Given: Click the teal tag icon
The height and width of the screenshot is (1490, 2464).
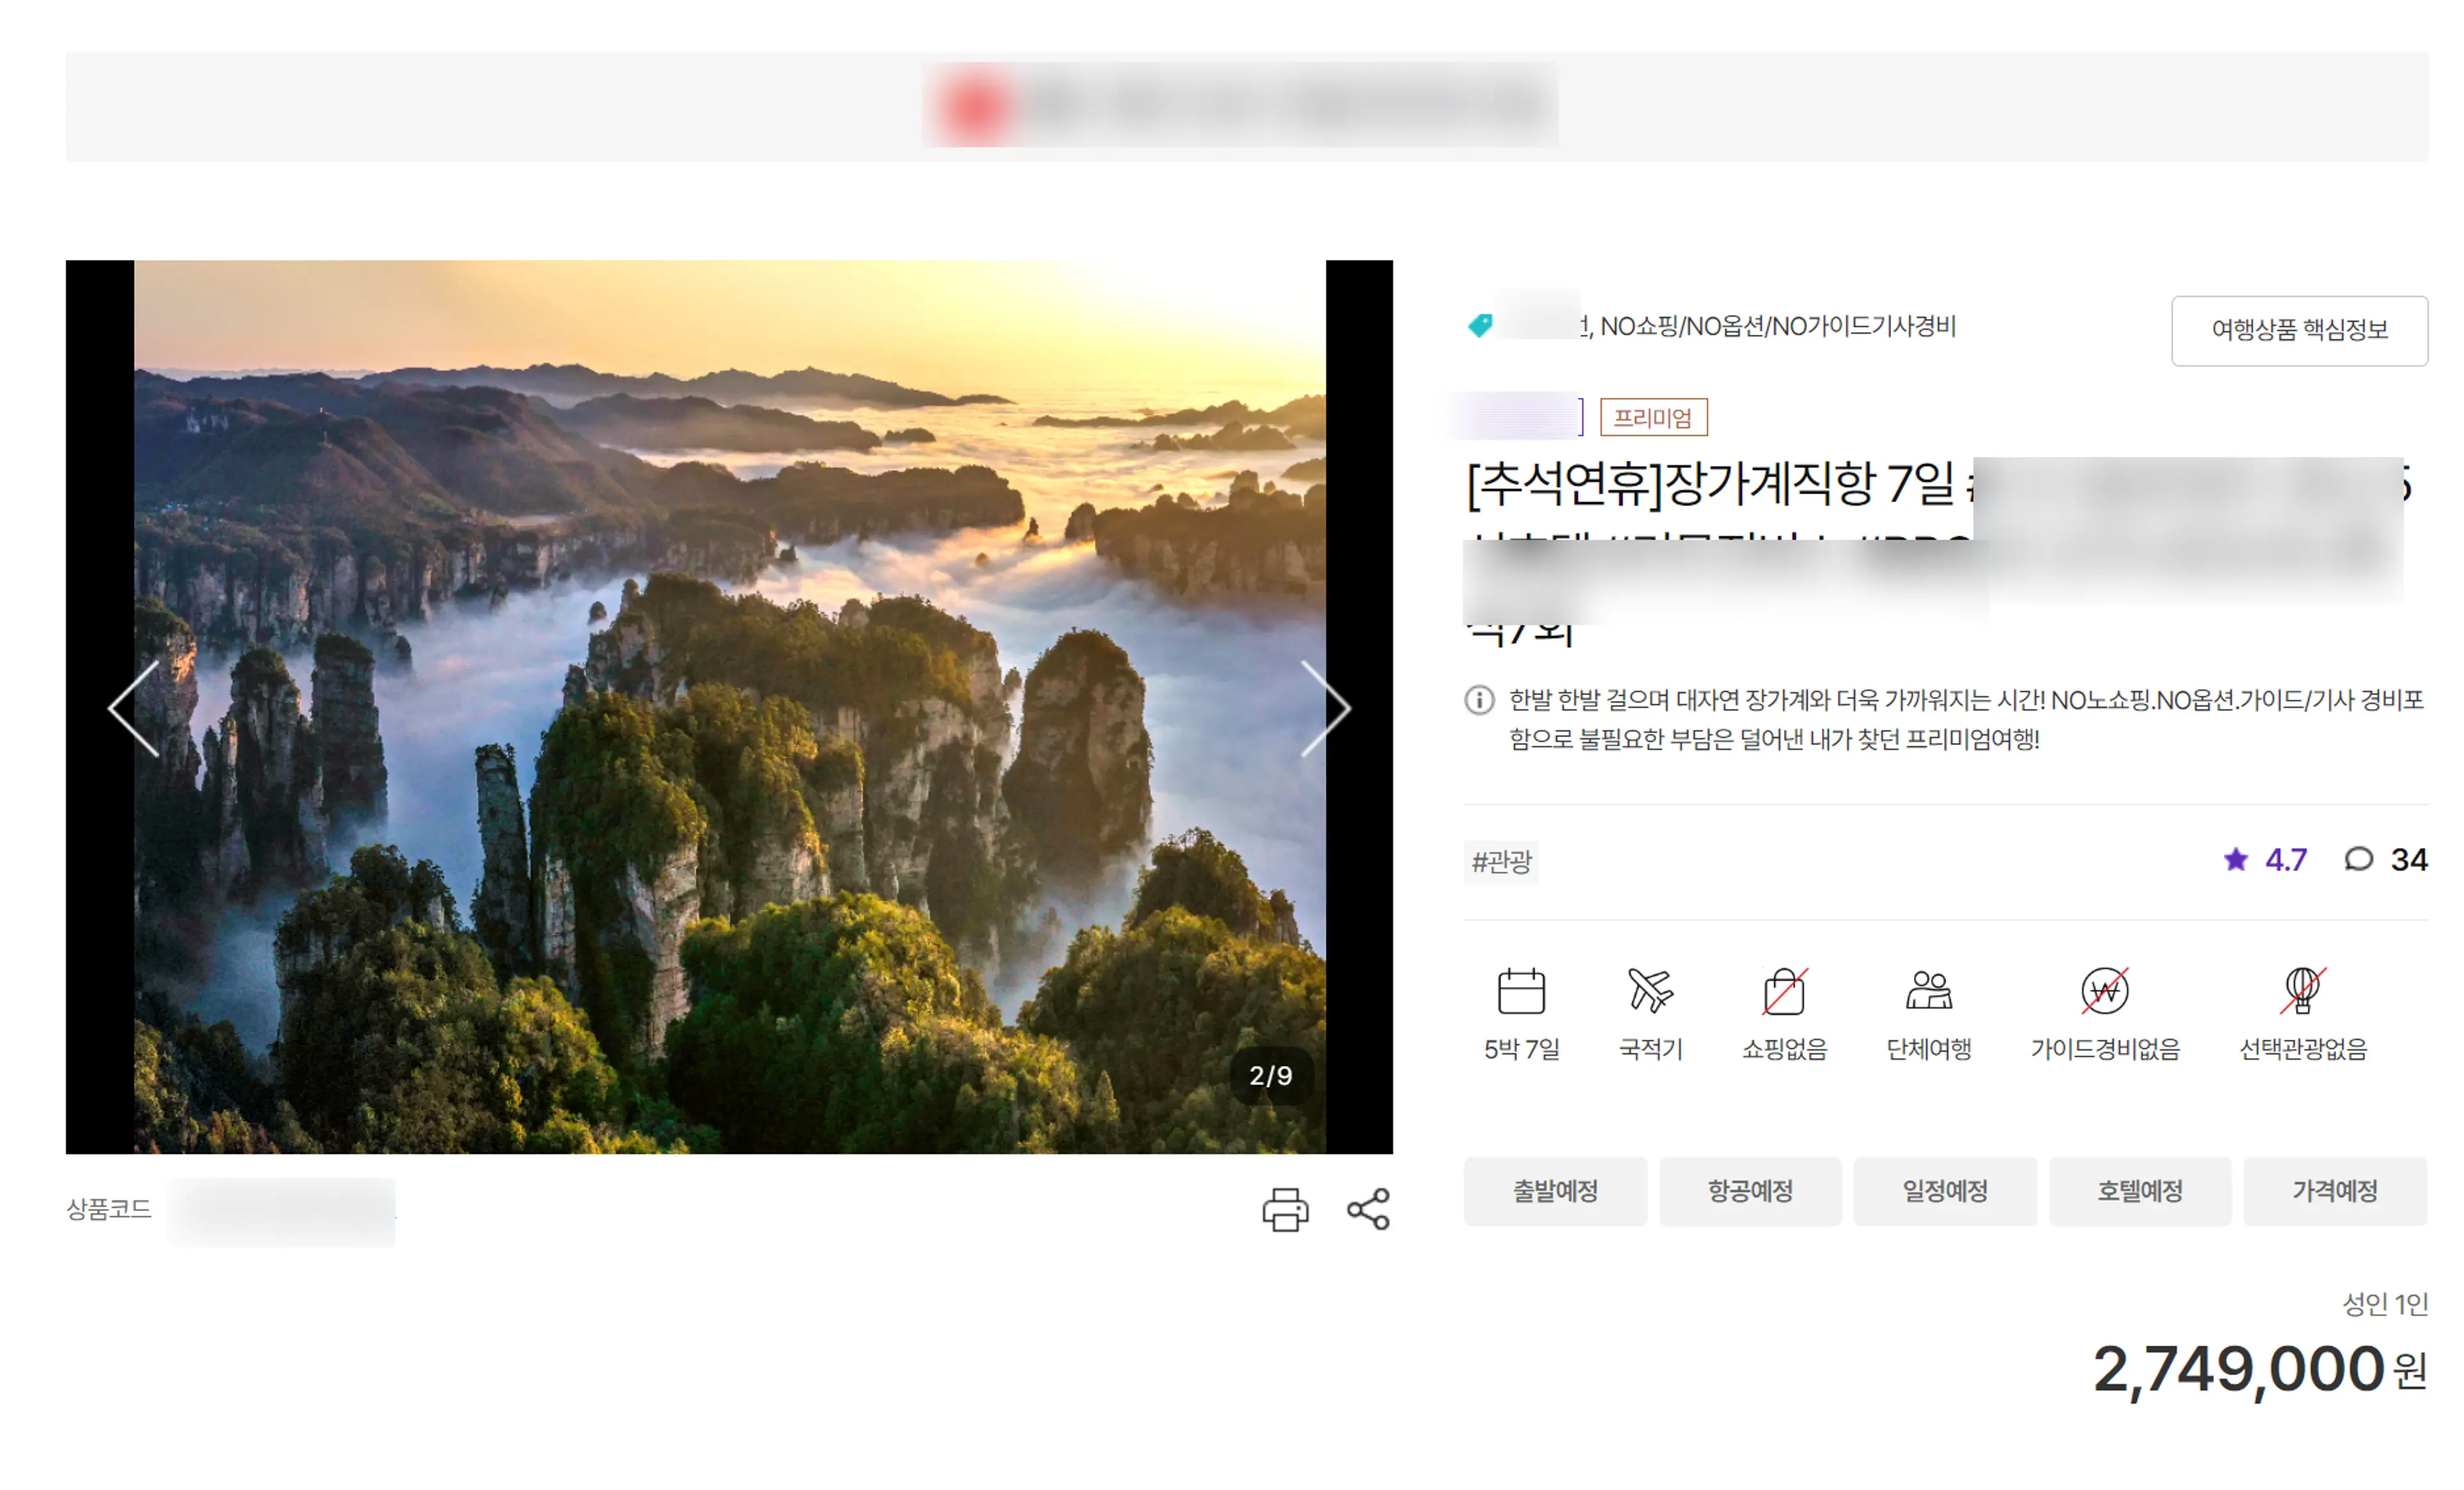Looking at the screenshot, I should click(1480, 325).
